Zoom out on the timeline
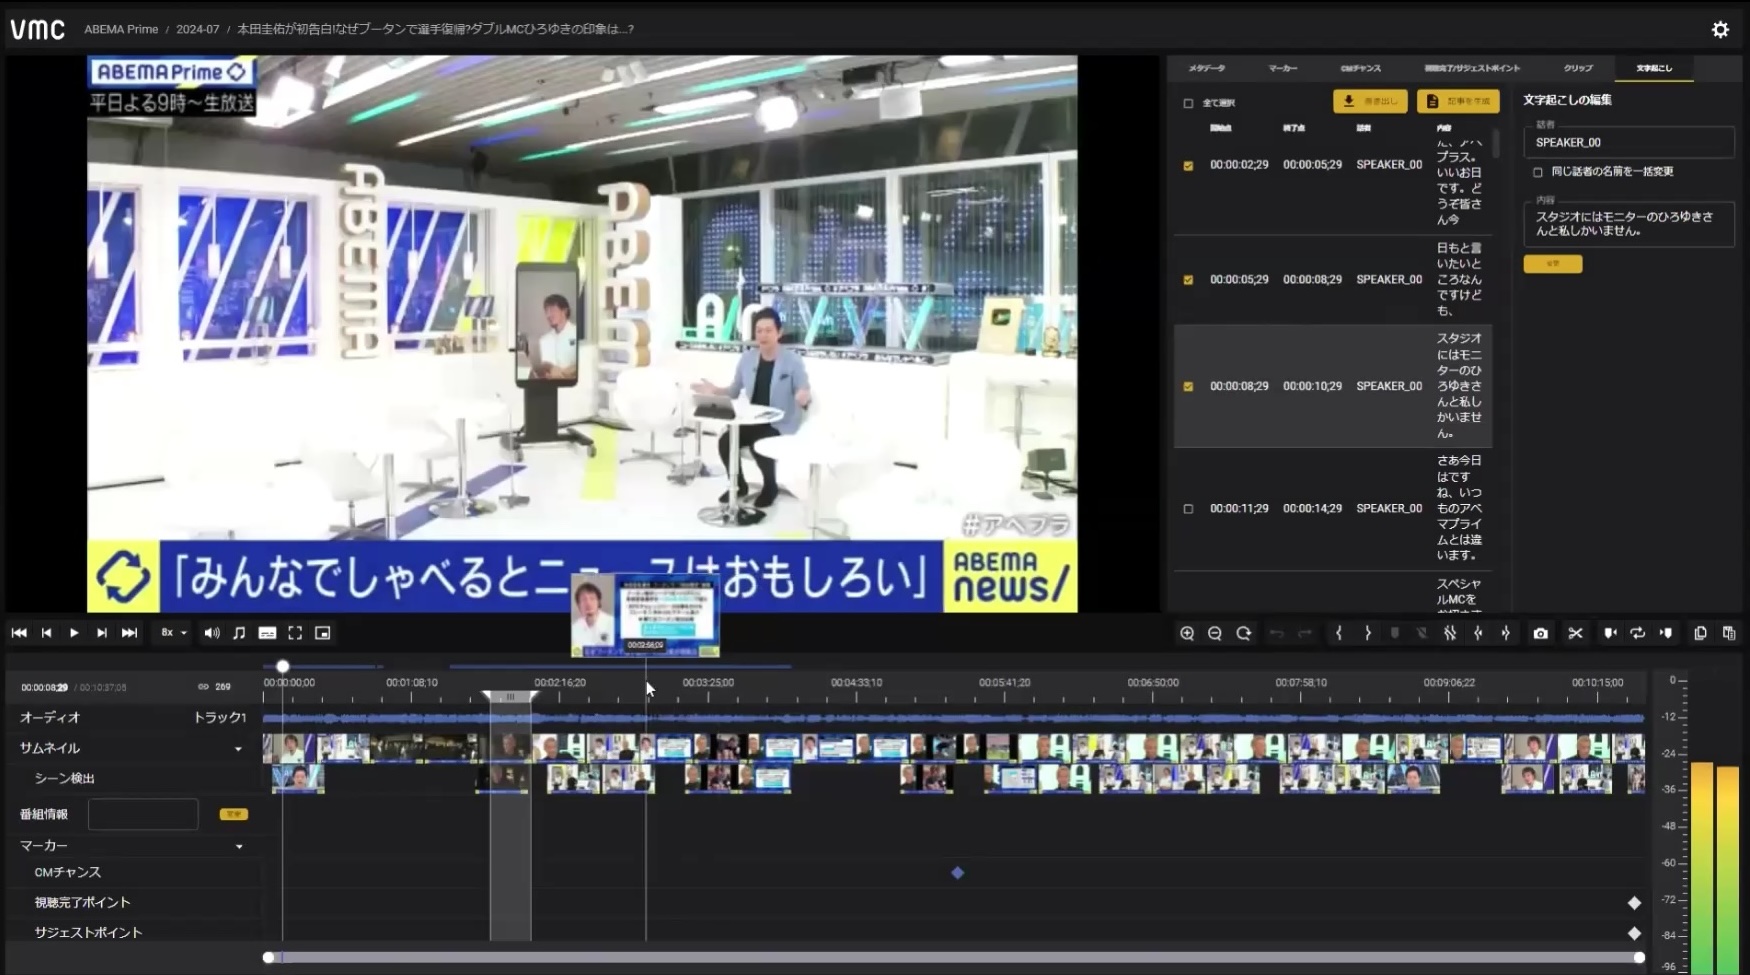The image size is (1750, 975). [x=1215, y=633]
